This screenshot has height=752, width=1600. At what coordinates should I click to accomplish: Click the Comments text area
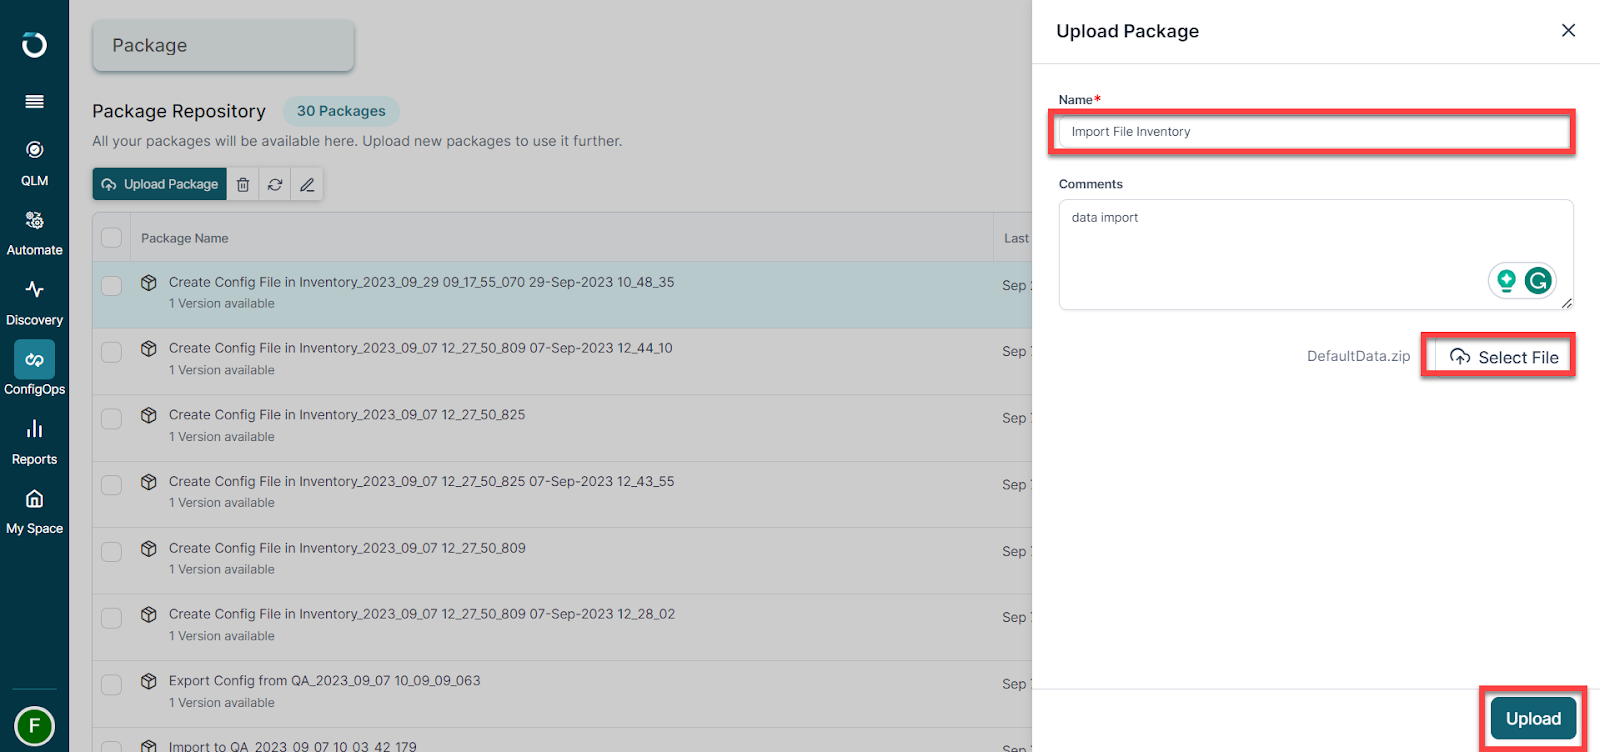1316,254
